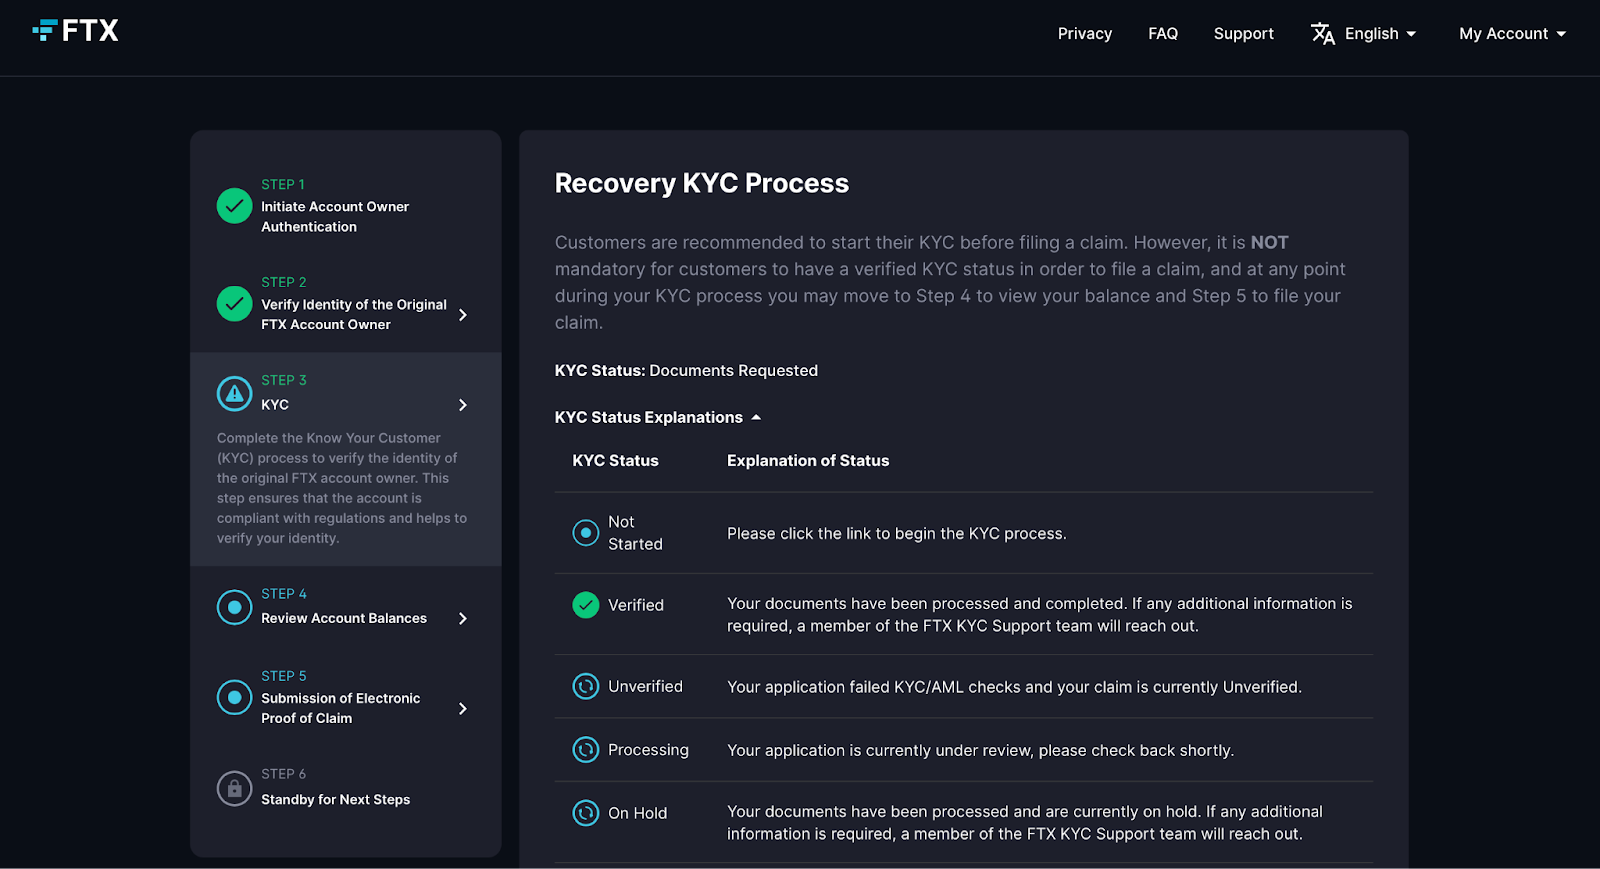Click Step 2 green checkmark icon
Image resolution: width=1600 pixels, height=869 pixels.
click(x=234, y=304)
